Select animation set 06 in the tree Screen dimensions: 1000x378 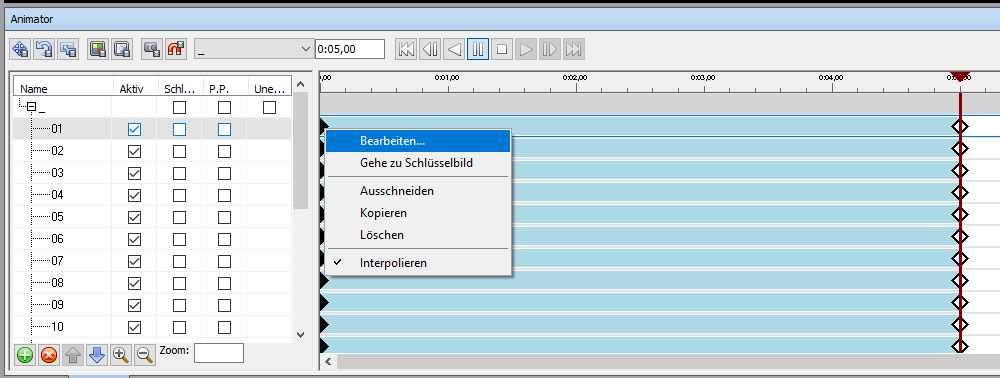pos(57,239)
